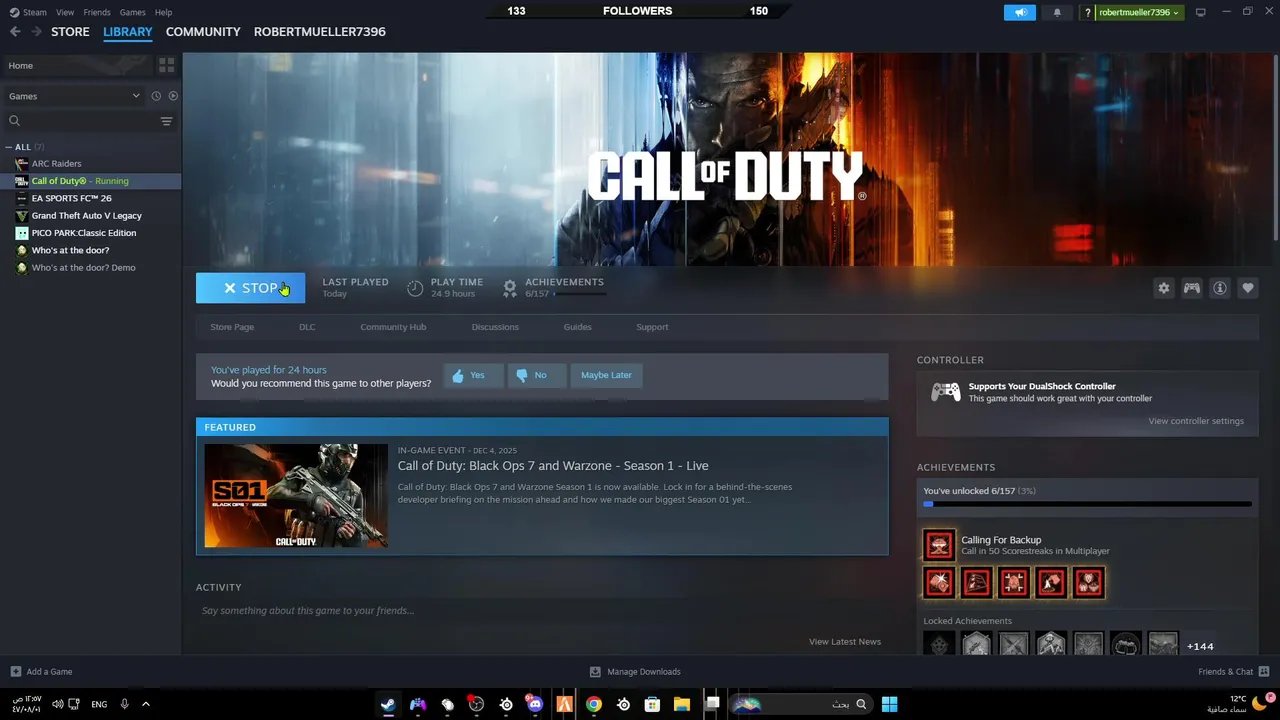Open Black Ops 7 Season 1 article title
The height and width of the screenshot is (720, 1280).
point(553,466)
